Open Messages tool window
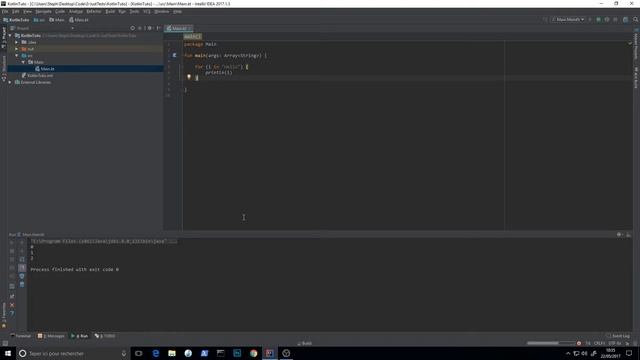640x360 pixels. 51,336
